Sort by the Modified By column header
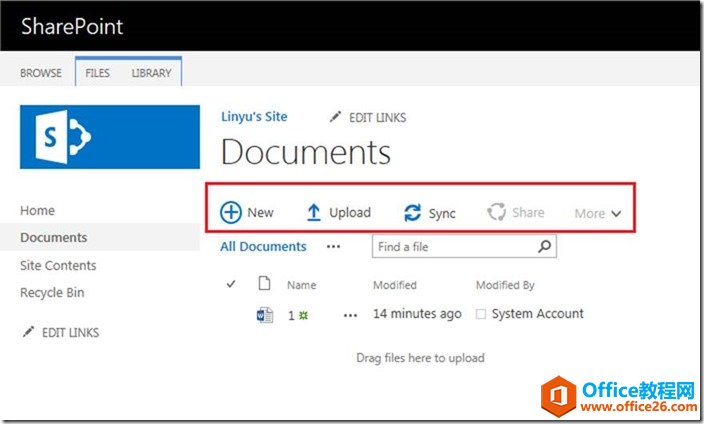Screen dimensions: 704x424 click(x=505, y=285)
